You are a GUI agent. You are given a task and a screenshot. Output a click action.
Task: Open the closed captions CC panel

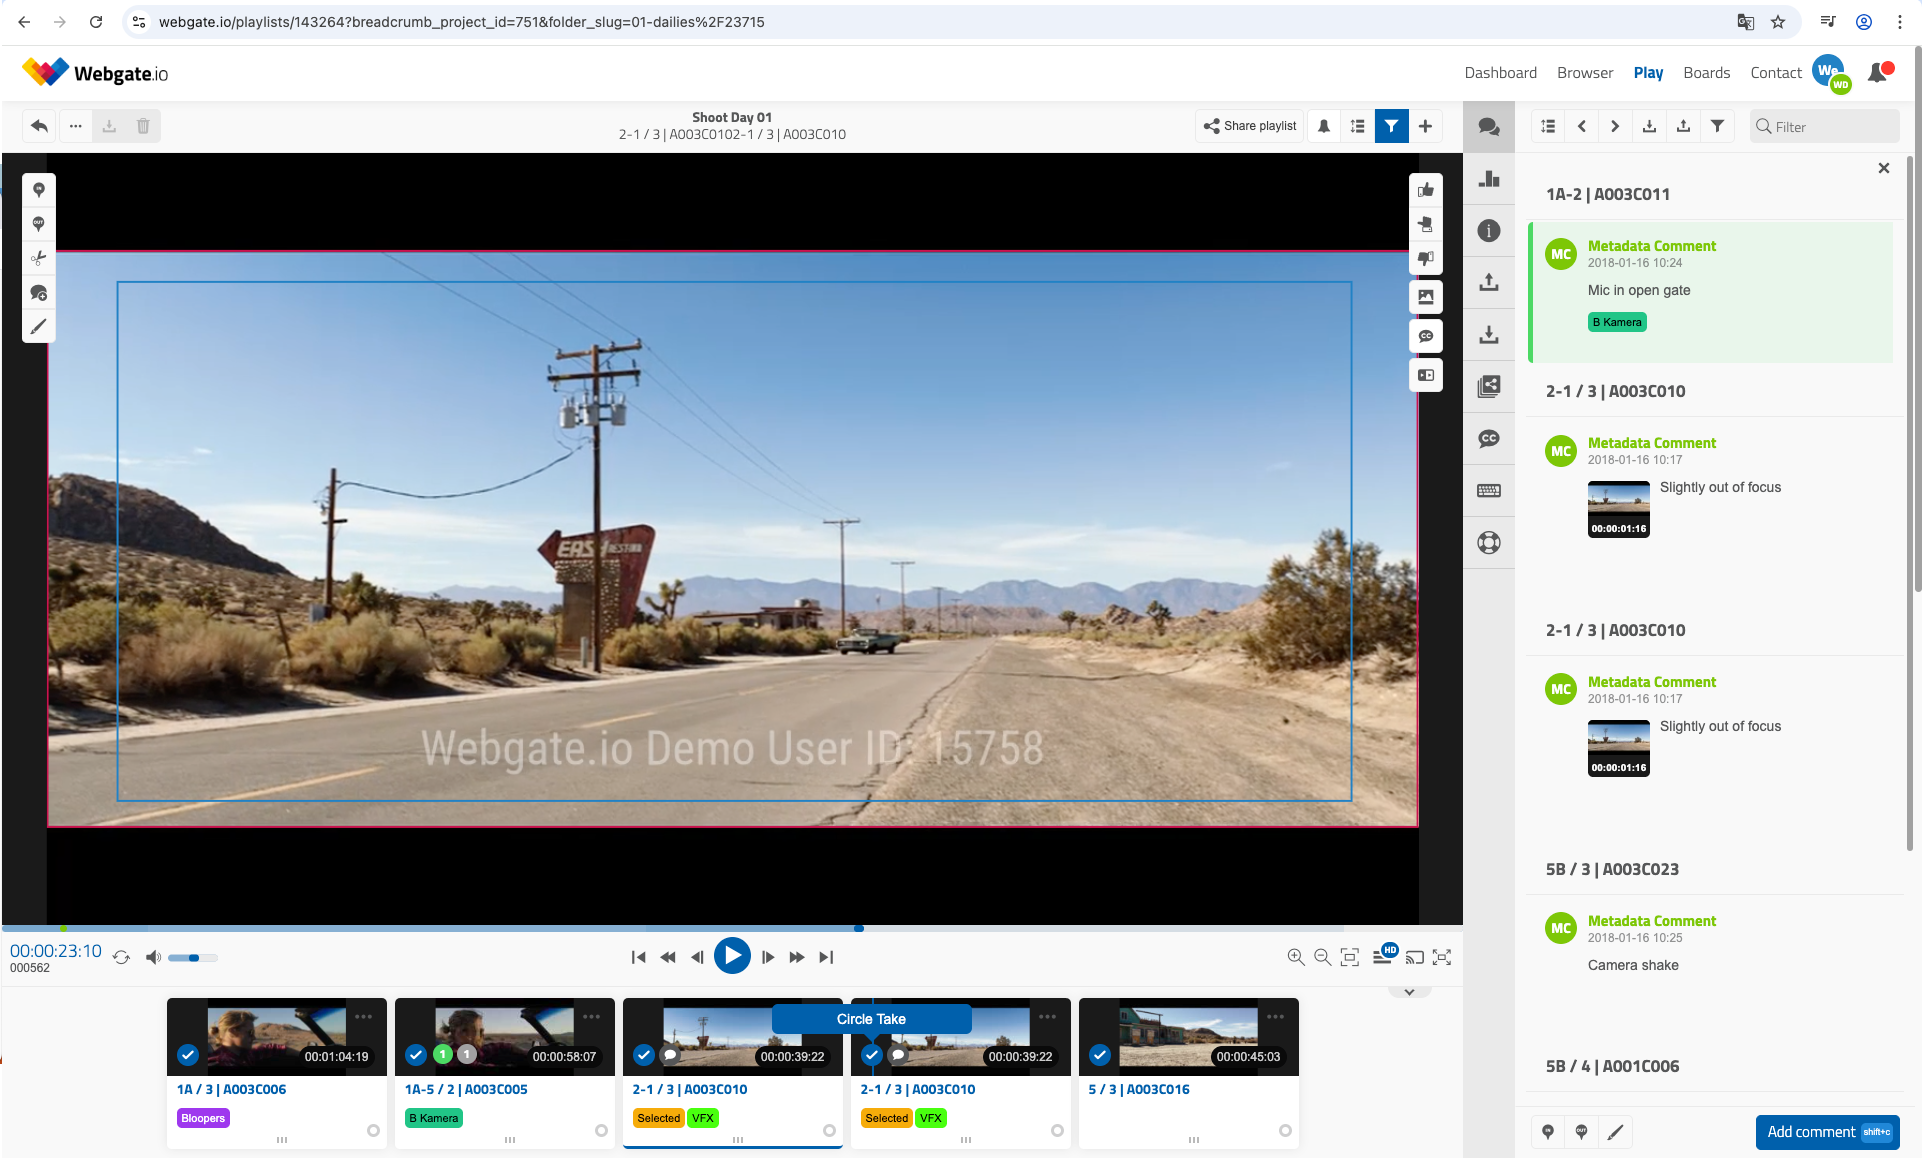pyautogui.click(x=1489, y=439)
